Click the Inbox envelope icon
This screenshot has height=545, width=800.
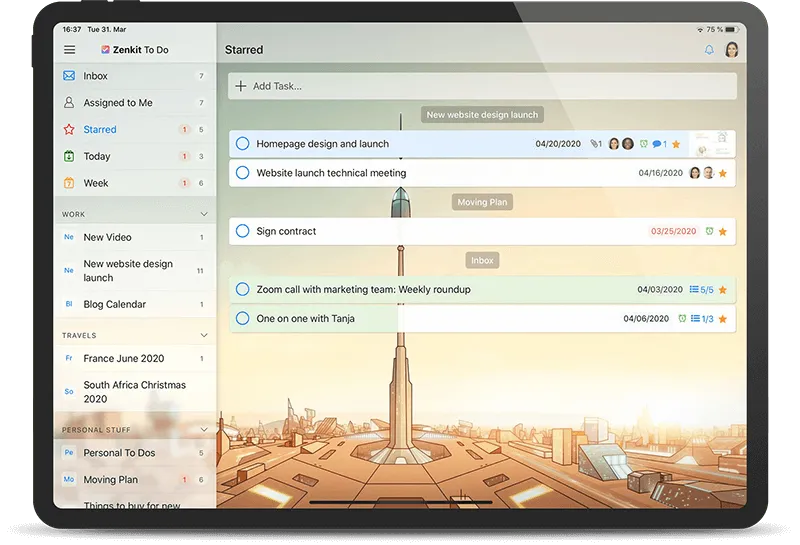pos(69,76)
